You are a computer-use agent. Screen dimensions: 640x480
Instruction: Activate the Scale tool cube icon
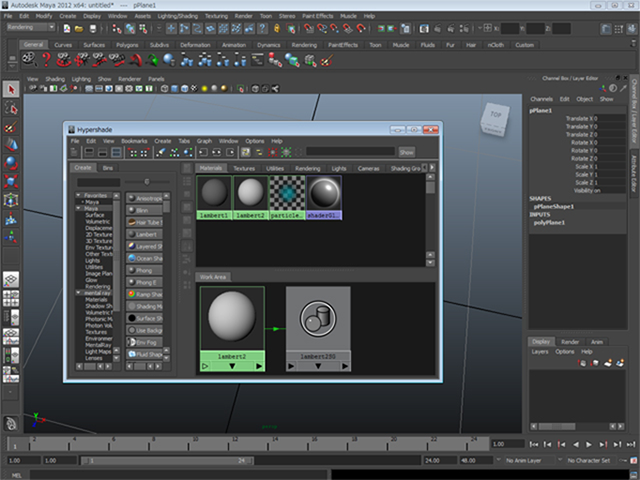(11, 181)
